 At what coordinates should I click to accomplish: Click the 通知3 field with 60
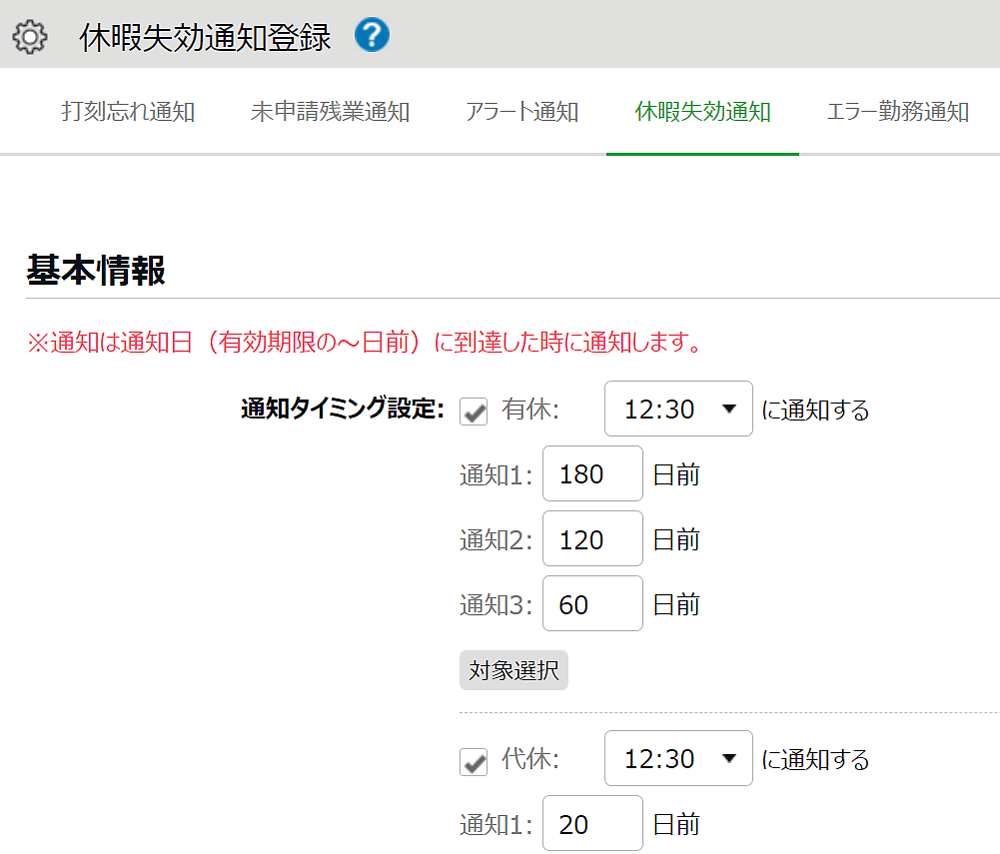click(592, 604)
